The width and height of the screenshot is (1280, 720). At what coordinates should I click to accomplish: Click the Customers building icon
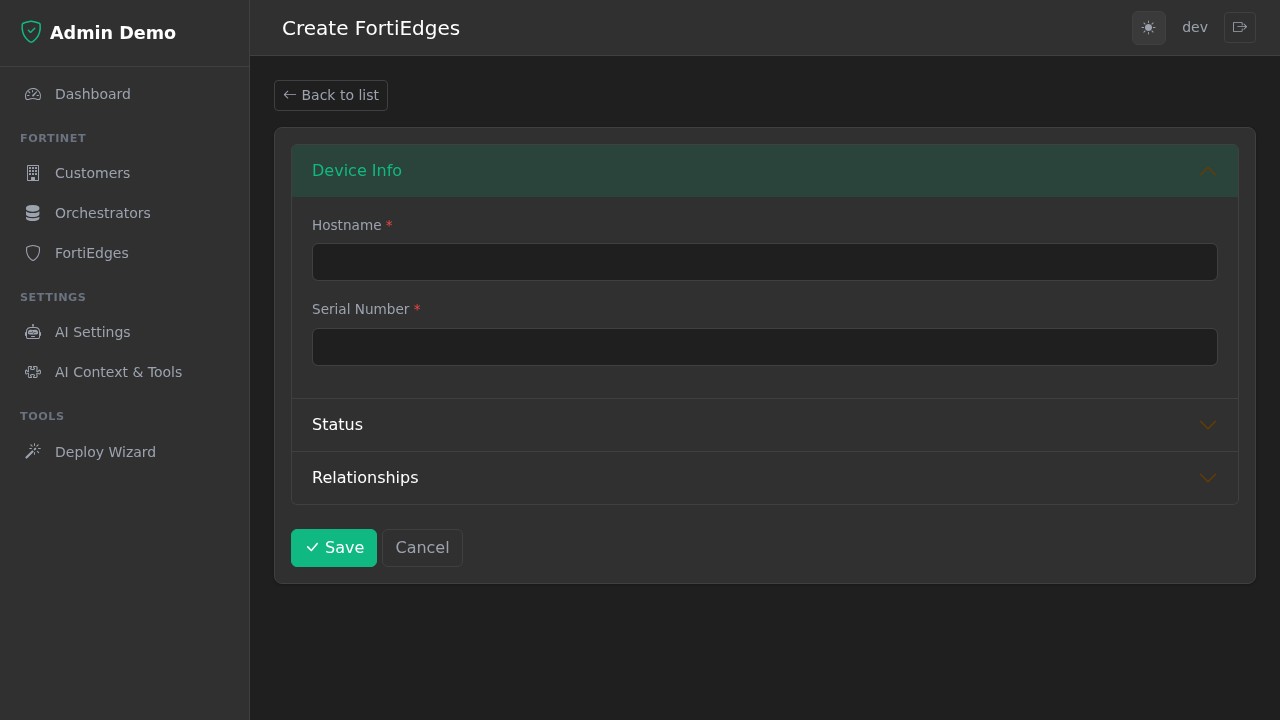pos(33,173)
